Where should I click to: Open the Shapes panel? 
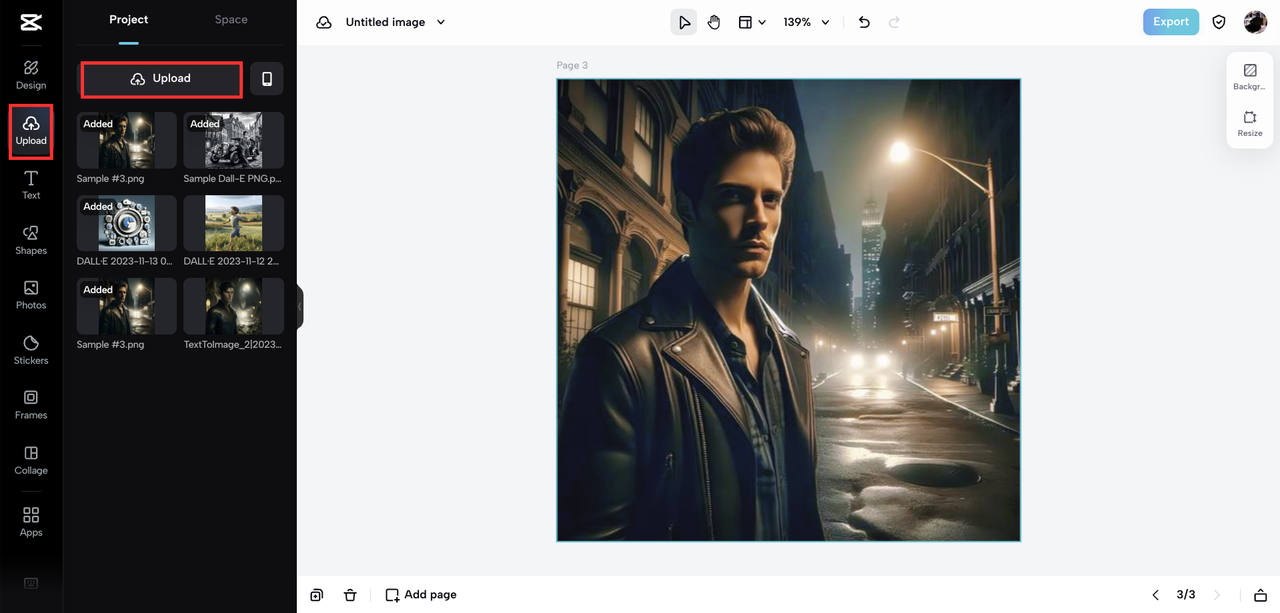click(x=31, y=240)
